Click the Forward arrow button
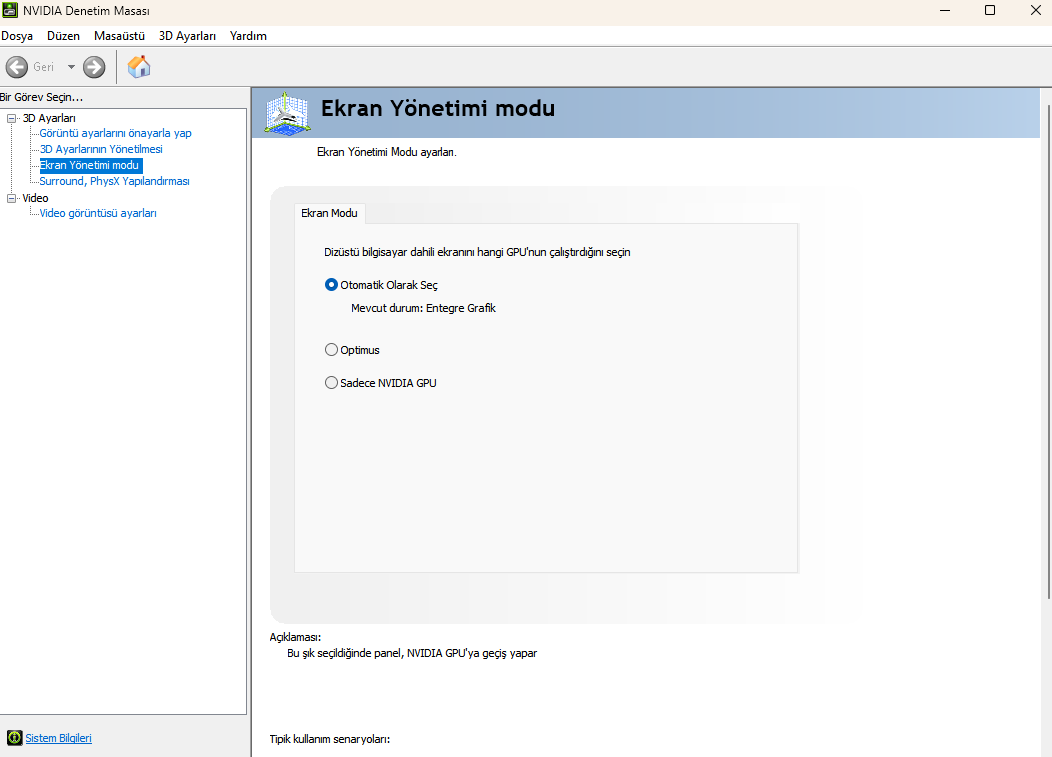Viewport: 1052px width, 757px height. [94, 67]
